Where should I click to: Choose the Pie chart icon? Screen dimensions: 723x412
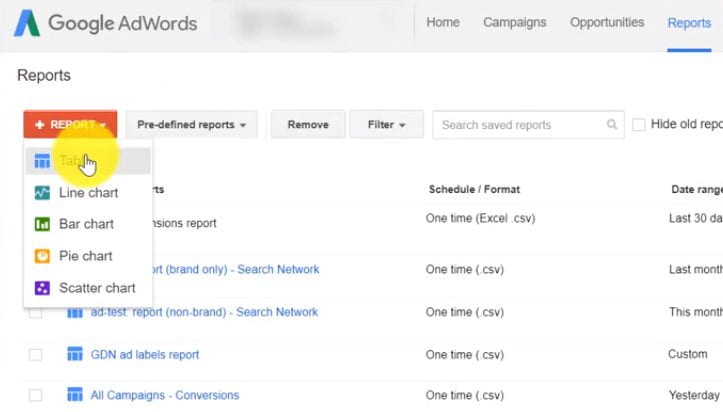click(42, 256)
